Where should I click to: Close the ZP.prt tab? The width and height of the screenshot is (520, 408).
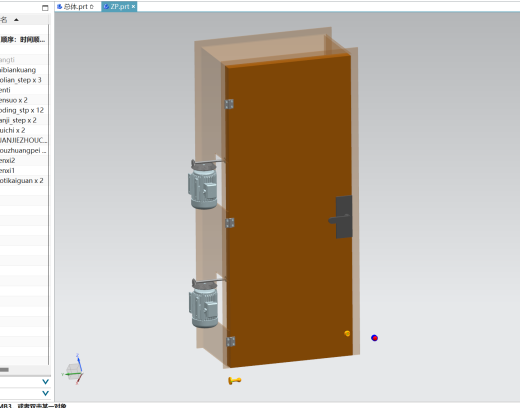coord(133,6)
